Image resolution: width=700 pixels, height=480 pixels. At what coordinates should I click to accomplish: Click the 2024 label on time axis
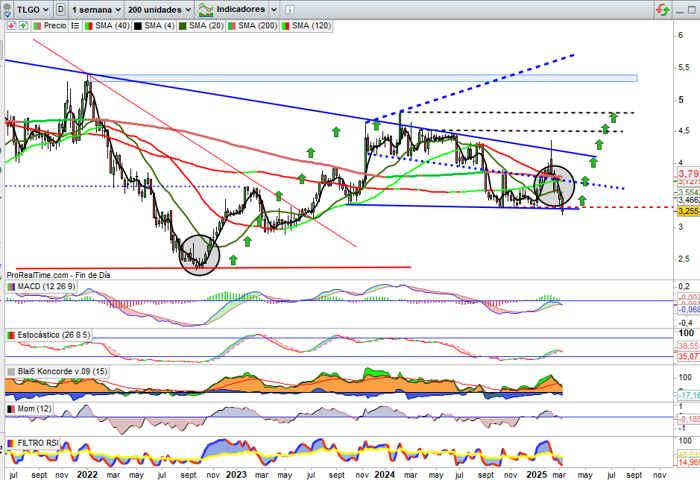click(385, 474)
